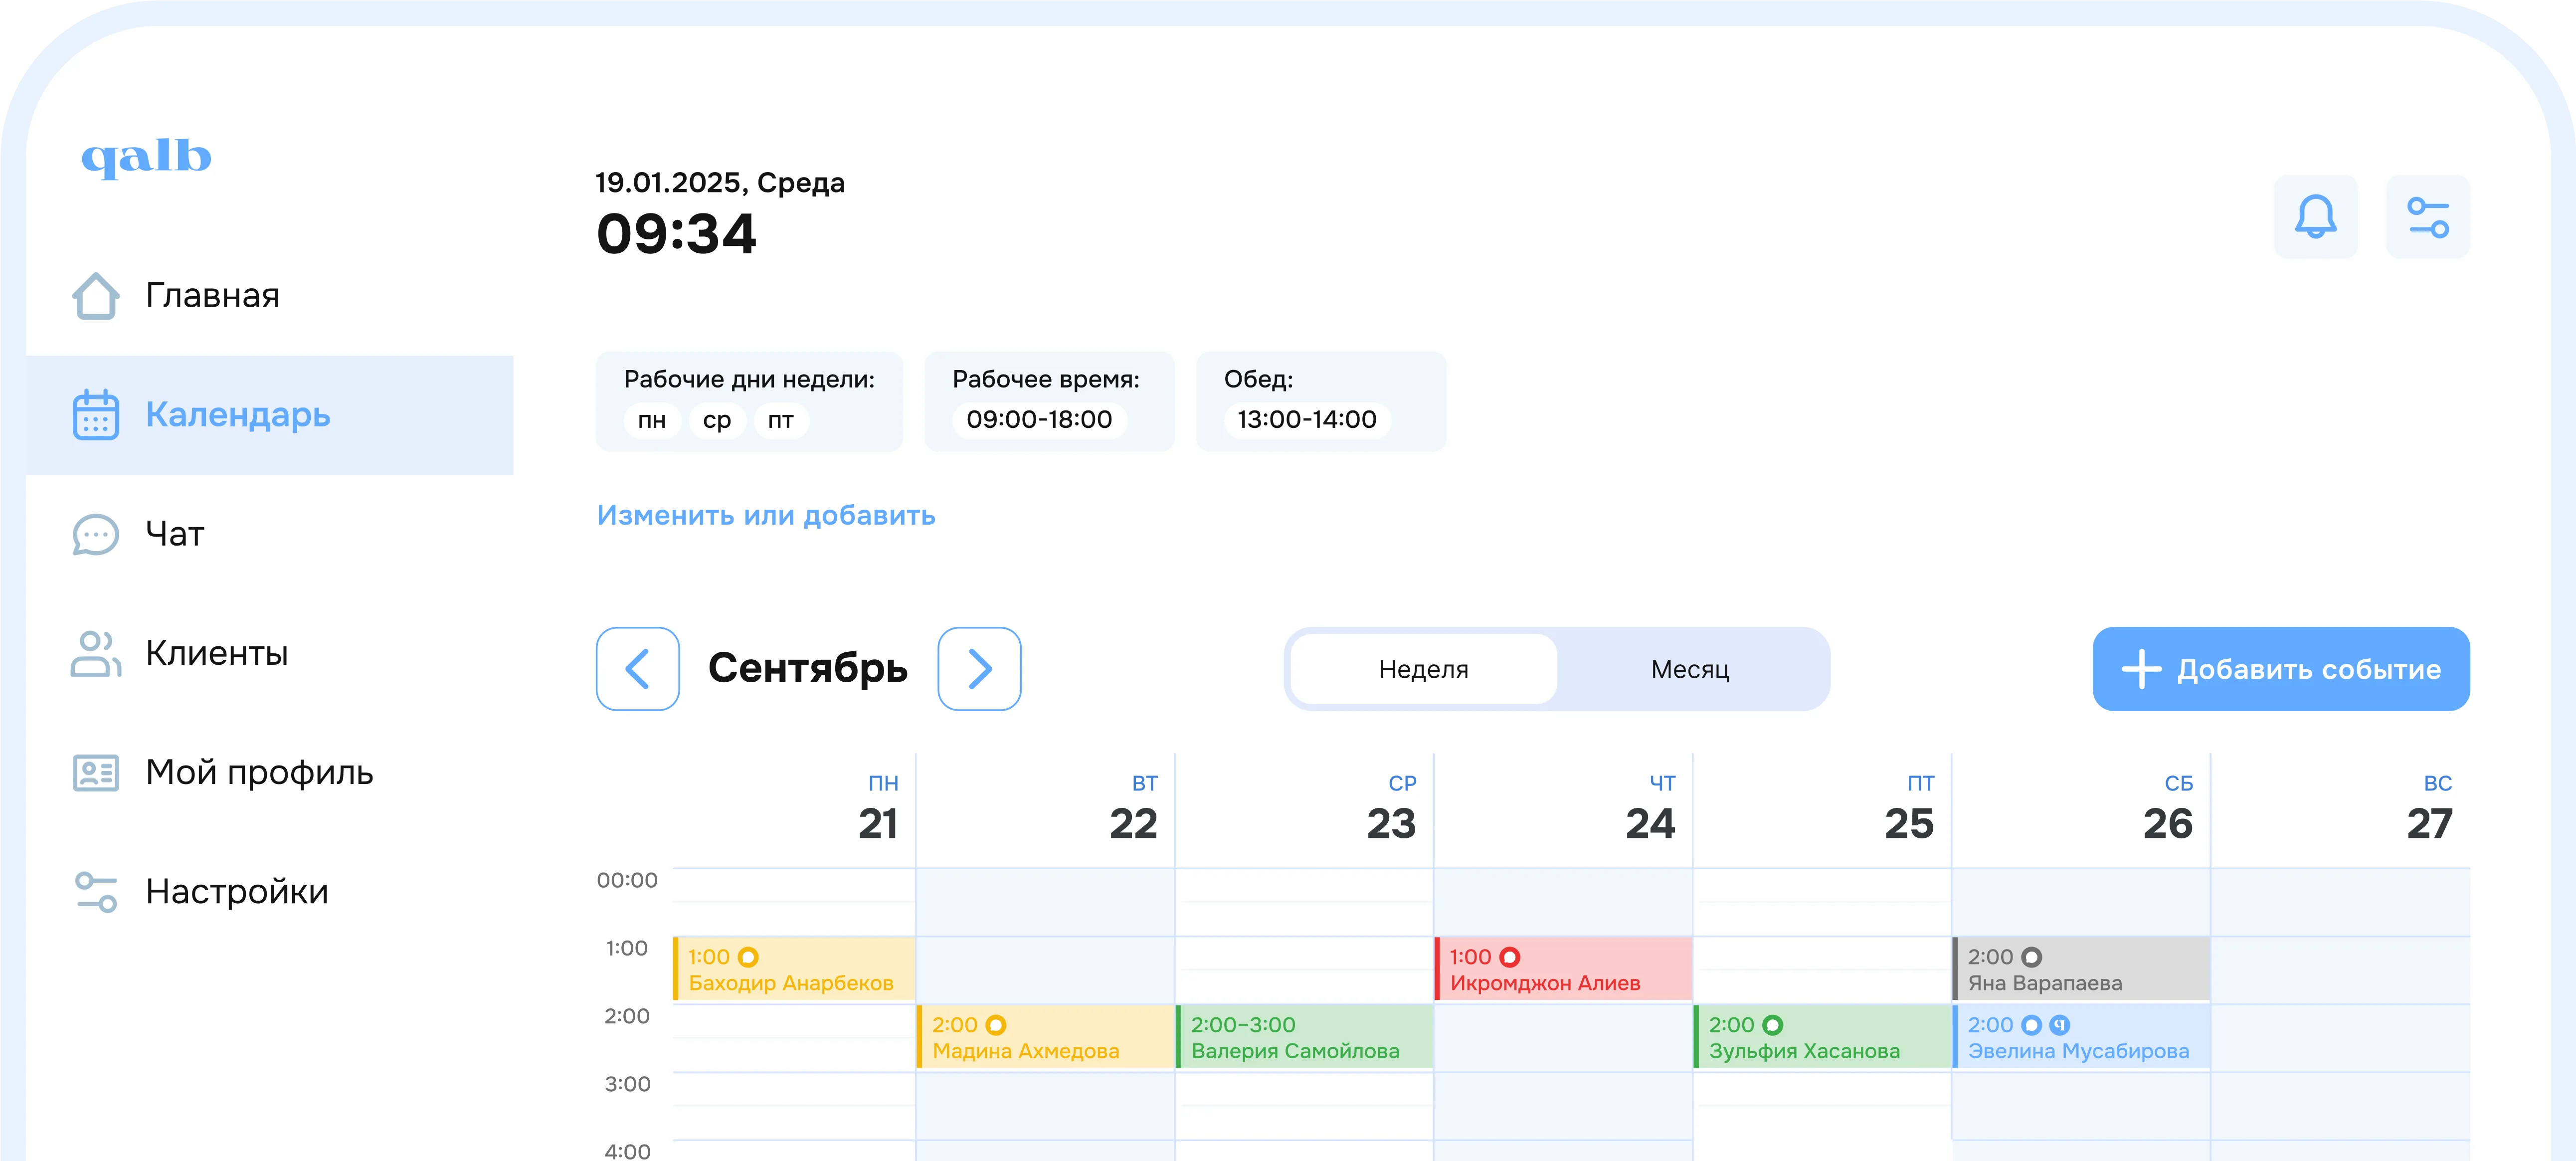Go to previous month with left chevron
Screen dimensions: 2576x1161
[x=638, y=669]
